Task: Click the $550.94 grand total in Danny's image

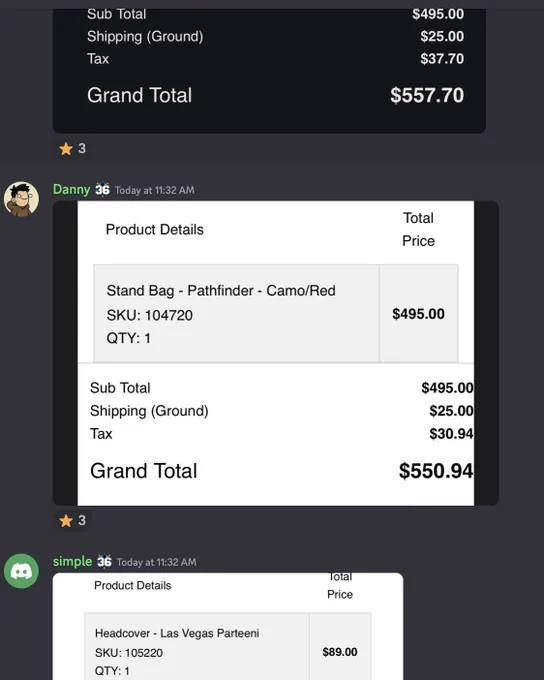Action: tap(436, 471)
